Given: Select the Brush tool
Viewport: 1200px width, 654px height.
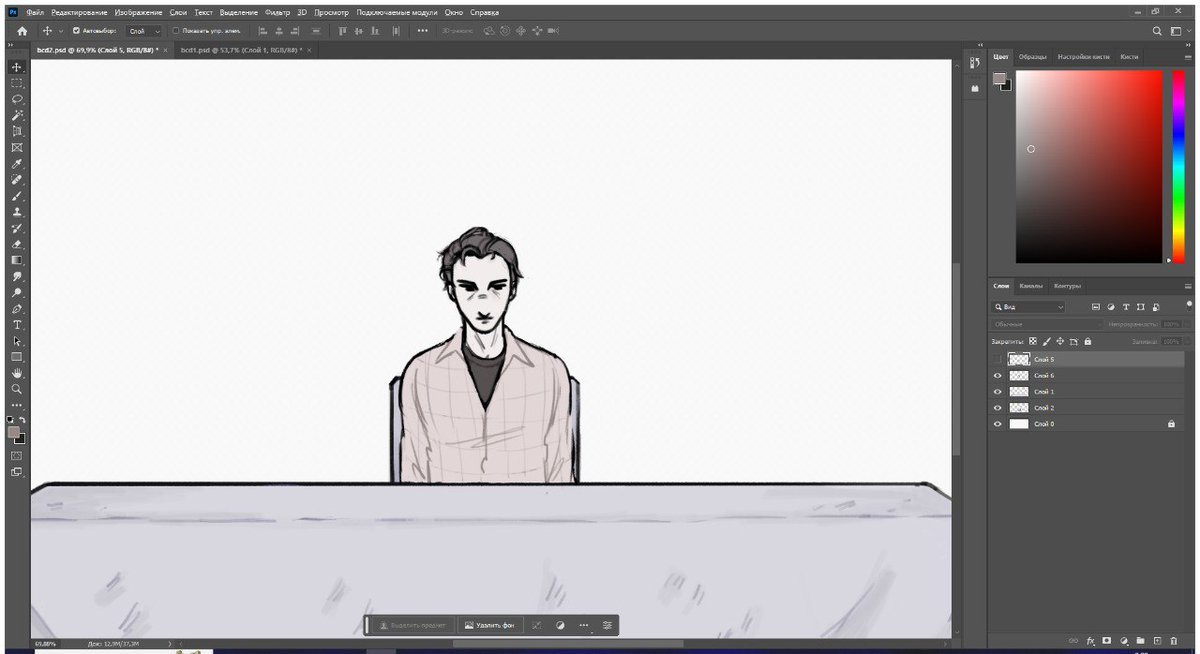Looking at the screenshot, I should click(17, 196).
